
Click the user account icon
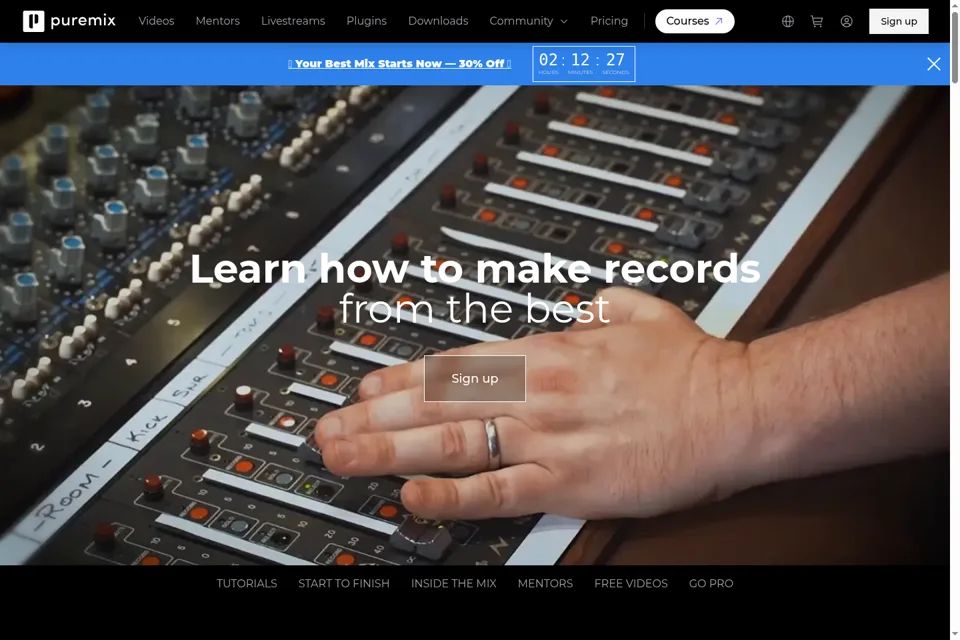(x=846, y=21)
